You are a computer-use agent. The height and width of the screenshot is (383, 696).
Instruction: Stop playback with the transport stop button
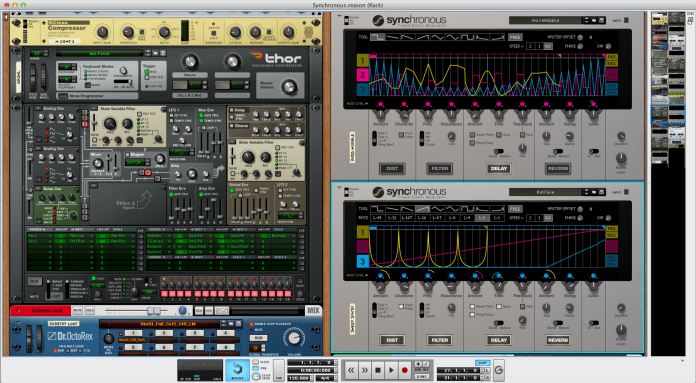pyautogui.click(x=378, y=370)
